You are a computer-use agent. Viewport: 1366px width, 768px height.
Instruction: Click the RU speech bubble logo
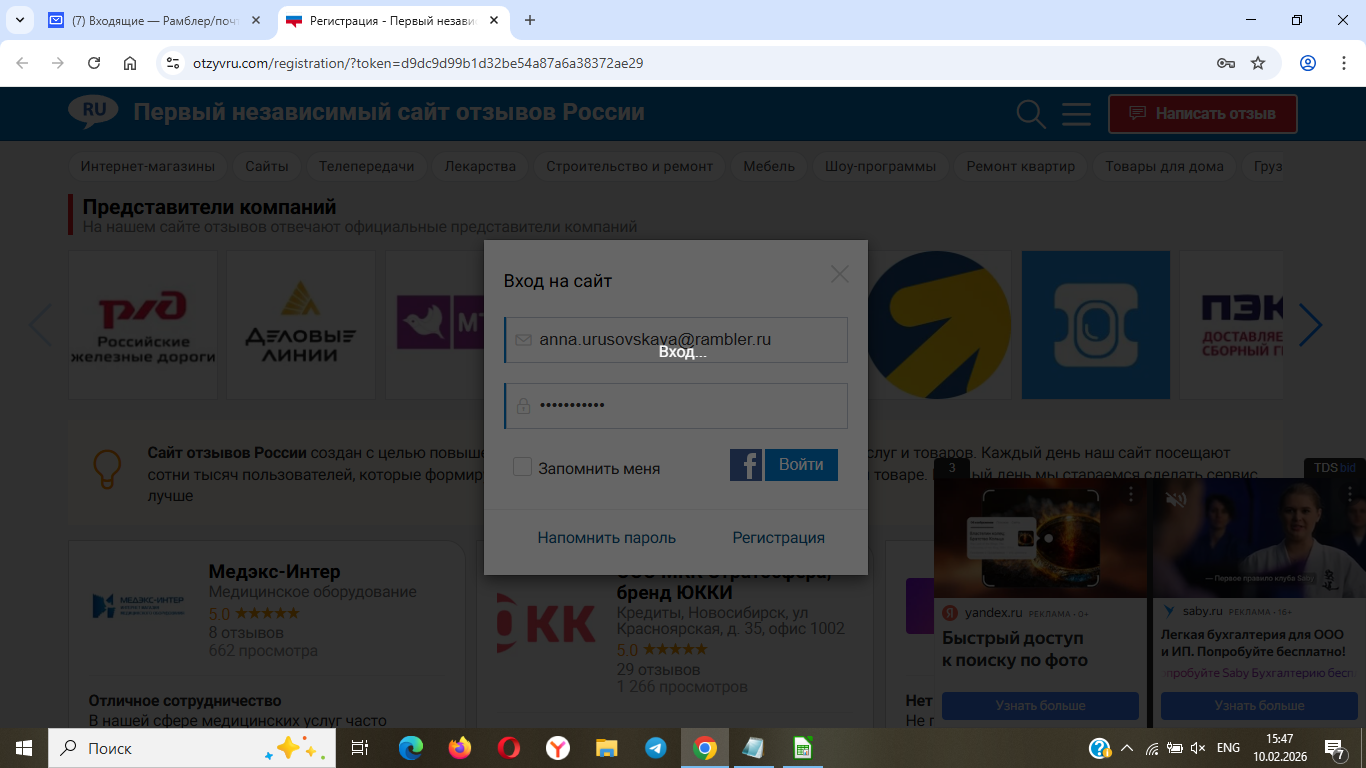(x=93, y=112)
